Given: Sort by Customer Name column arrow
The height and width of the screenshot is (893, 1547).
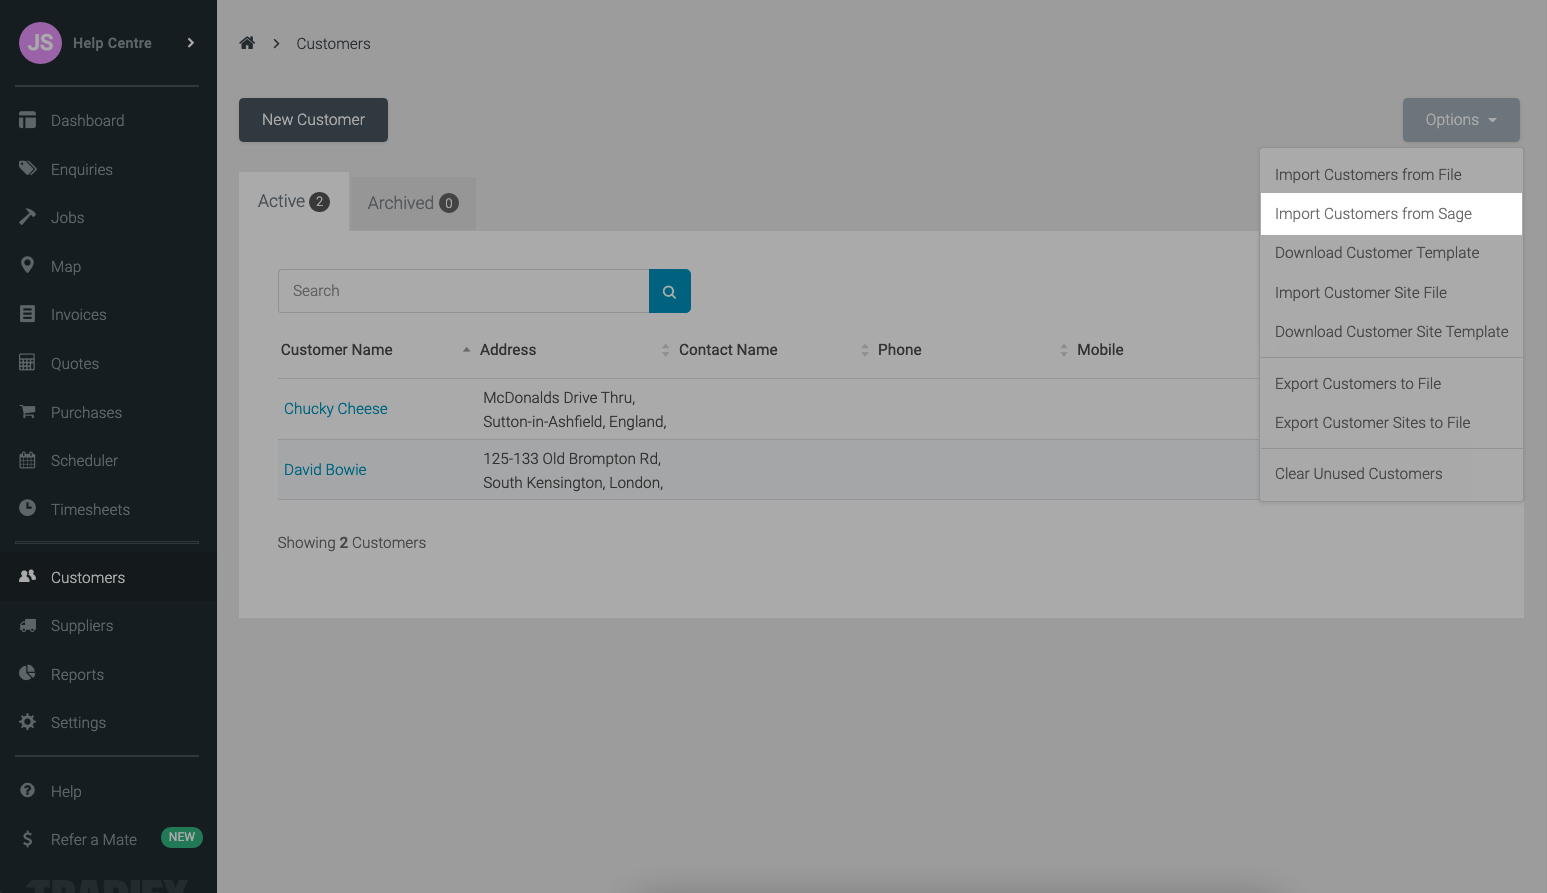Looking at the screenshot, I should (x=466, y=350).
